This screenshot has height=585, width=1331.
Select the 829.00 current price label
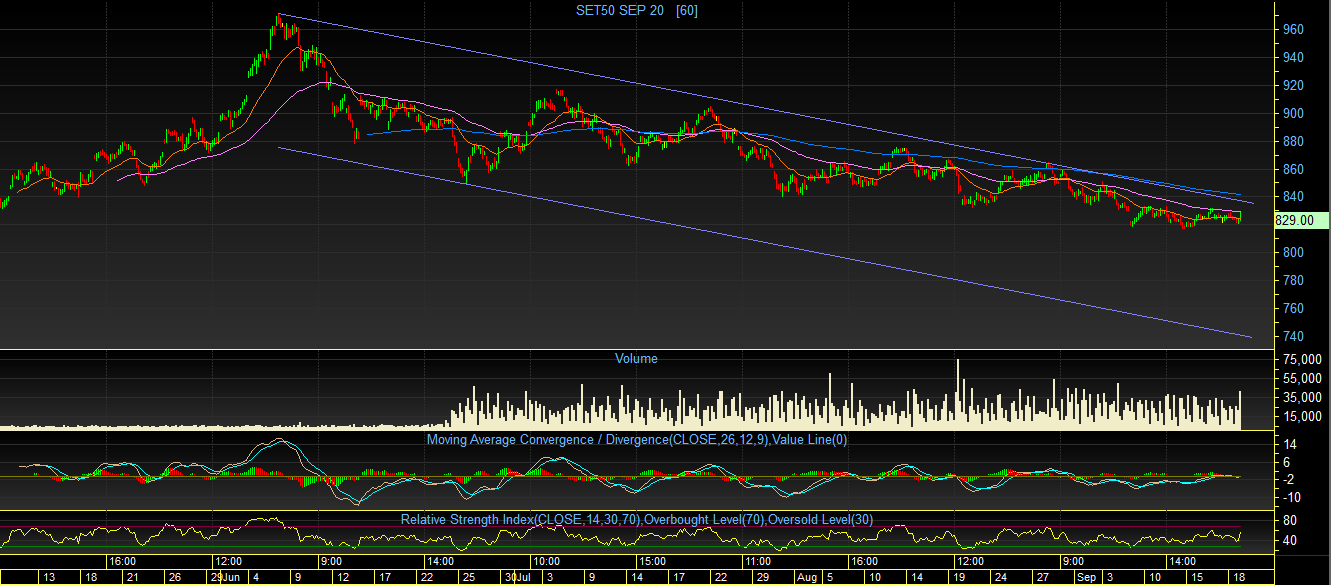pos(1301,220)
